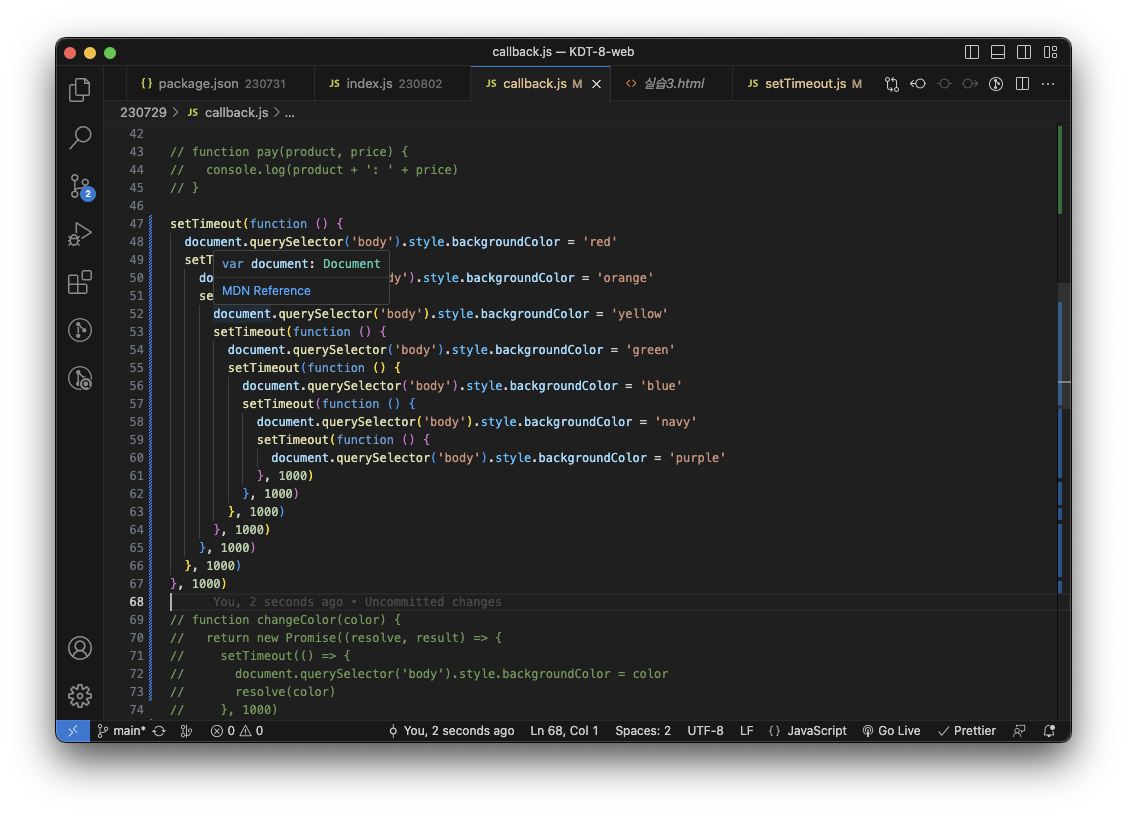Click the feedback icon in status bar
Viewport: 1127px width, 816px height.
(1018, 730)
